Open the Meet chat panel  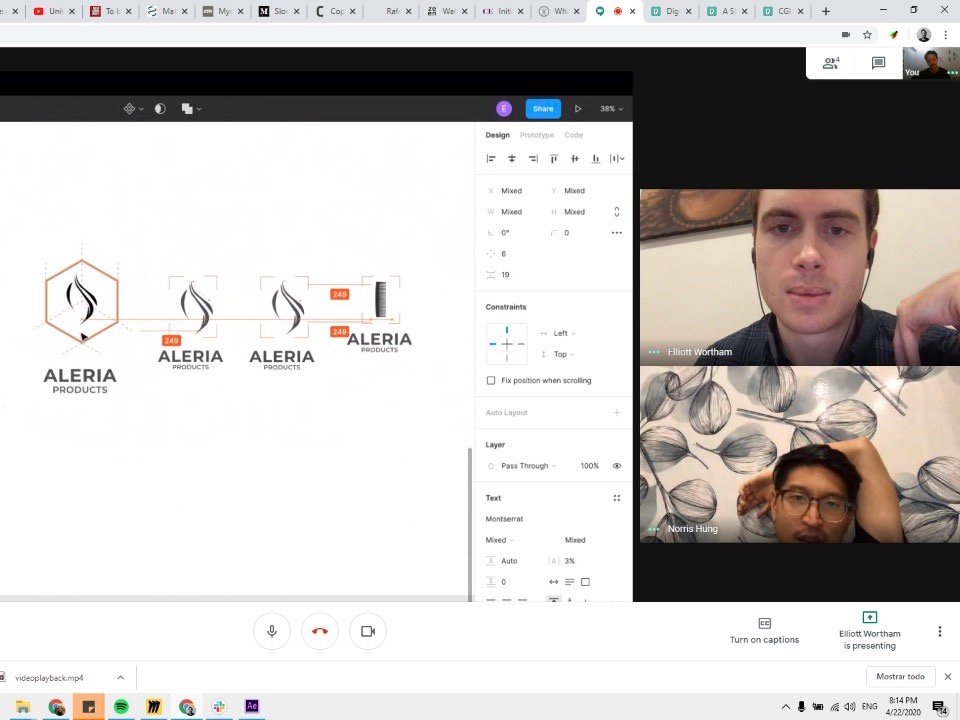(878, 62)
